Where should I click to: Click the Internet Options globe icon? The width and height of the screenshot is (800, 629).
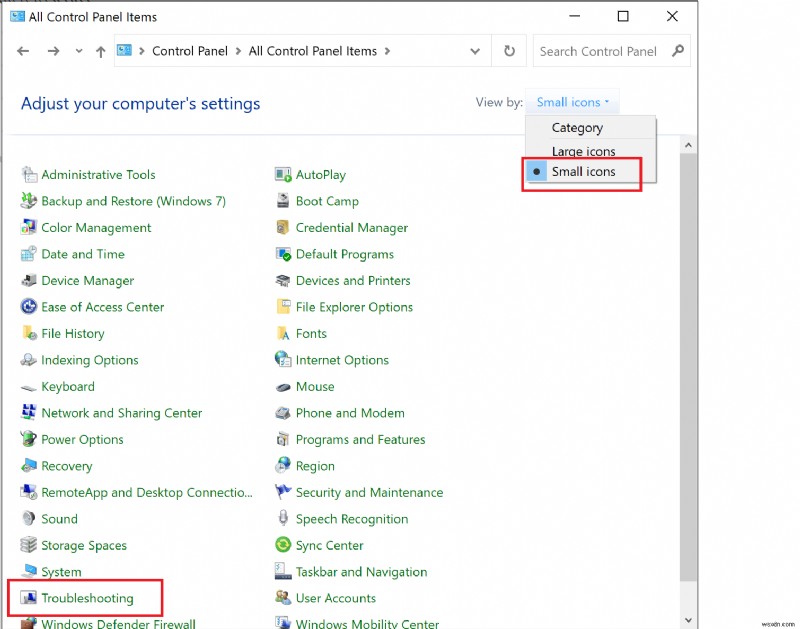pyautogui.click(x=283, y=360)
